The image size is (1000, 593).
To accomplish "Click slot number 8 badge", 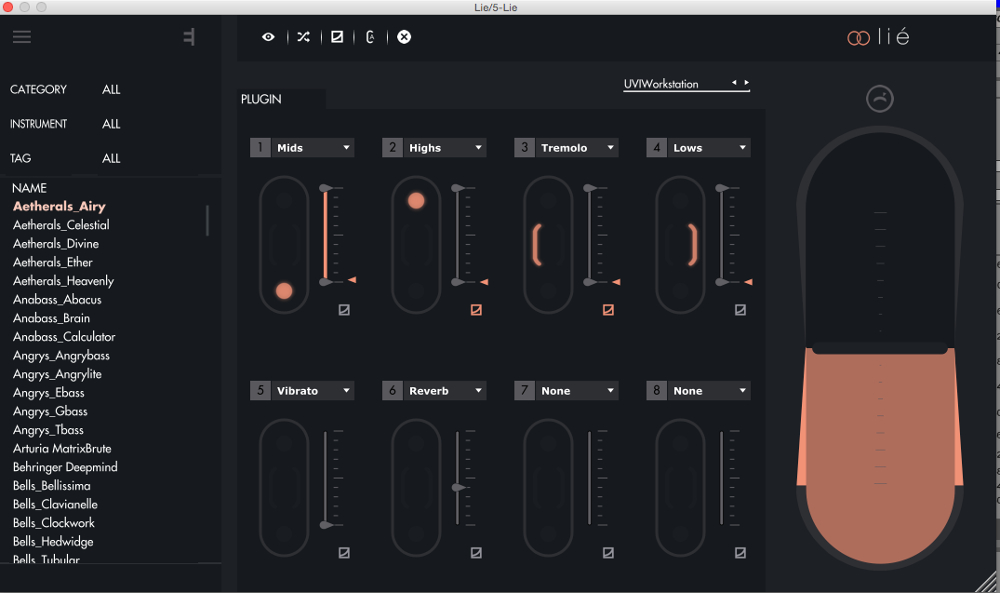I will point(656,390).
